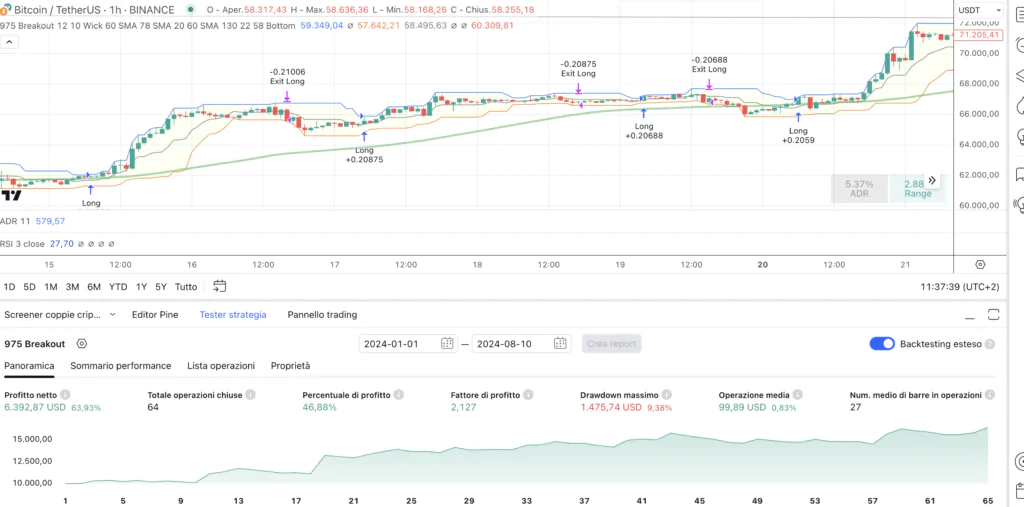Image resolution: width=1024 pixels, height=507 pixels.
Task: Click help icon beside Backtesting esteso
Action: pyautogui.click(x=990, y=344)
